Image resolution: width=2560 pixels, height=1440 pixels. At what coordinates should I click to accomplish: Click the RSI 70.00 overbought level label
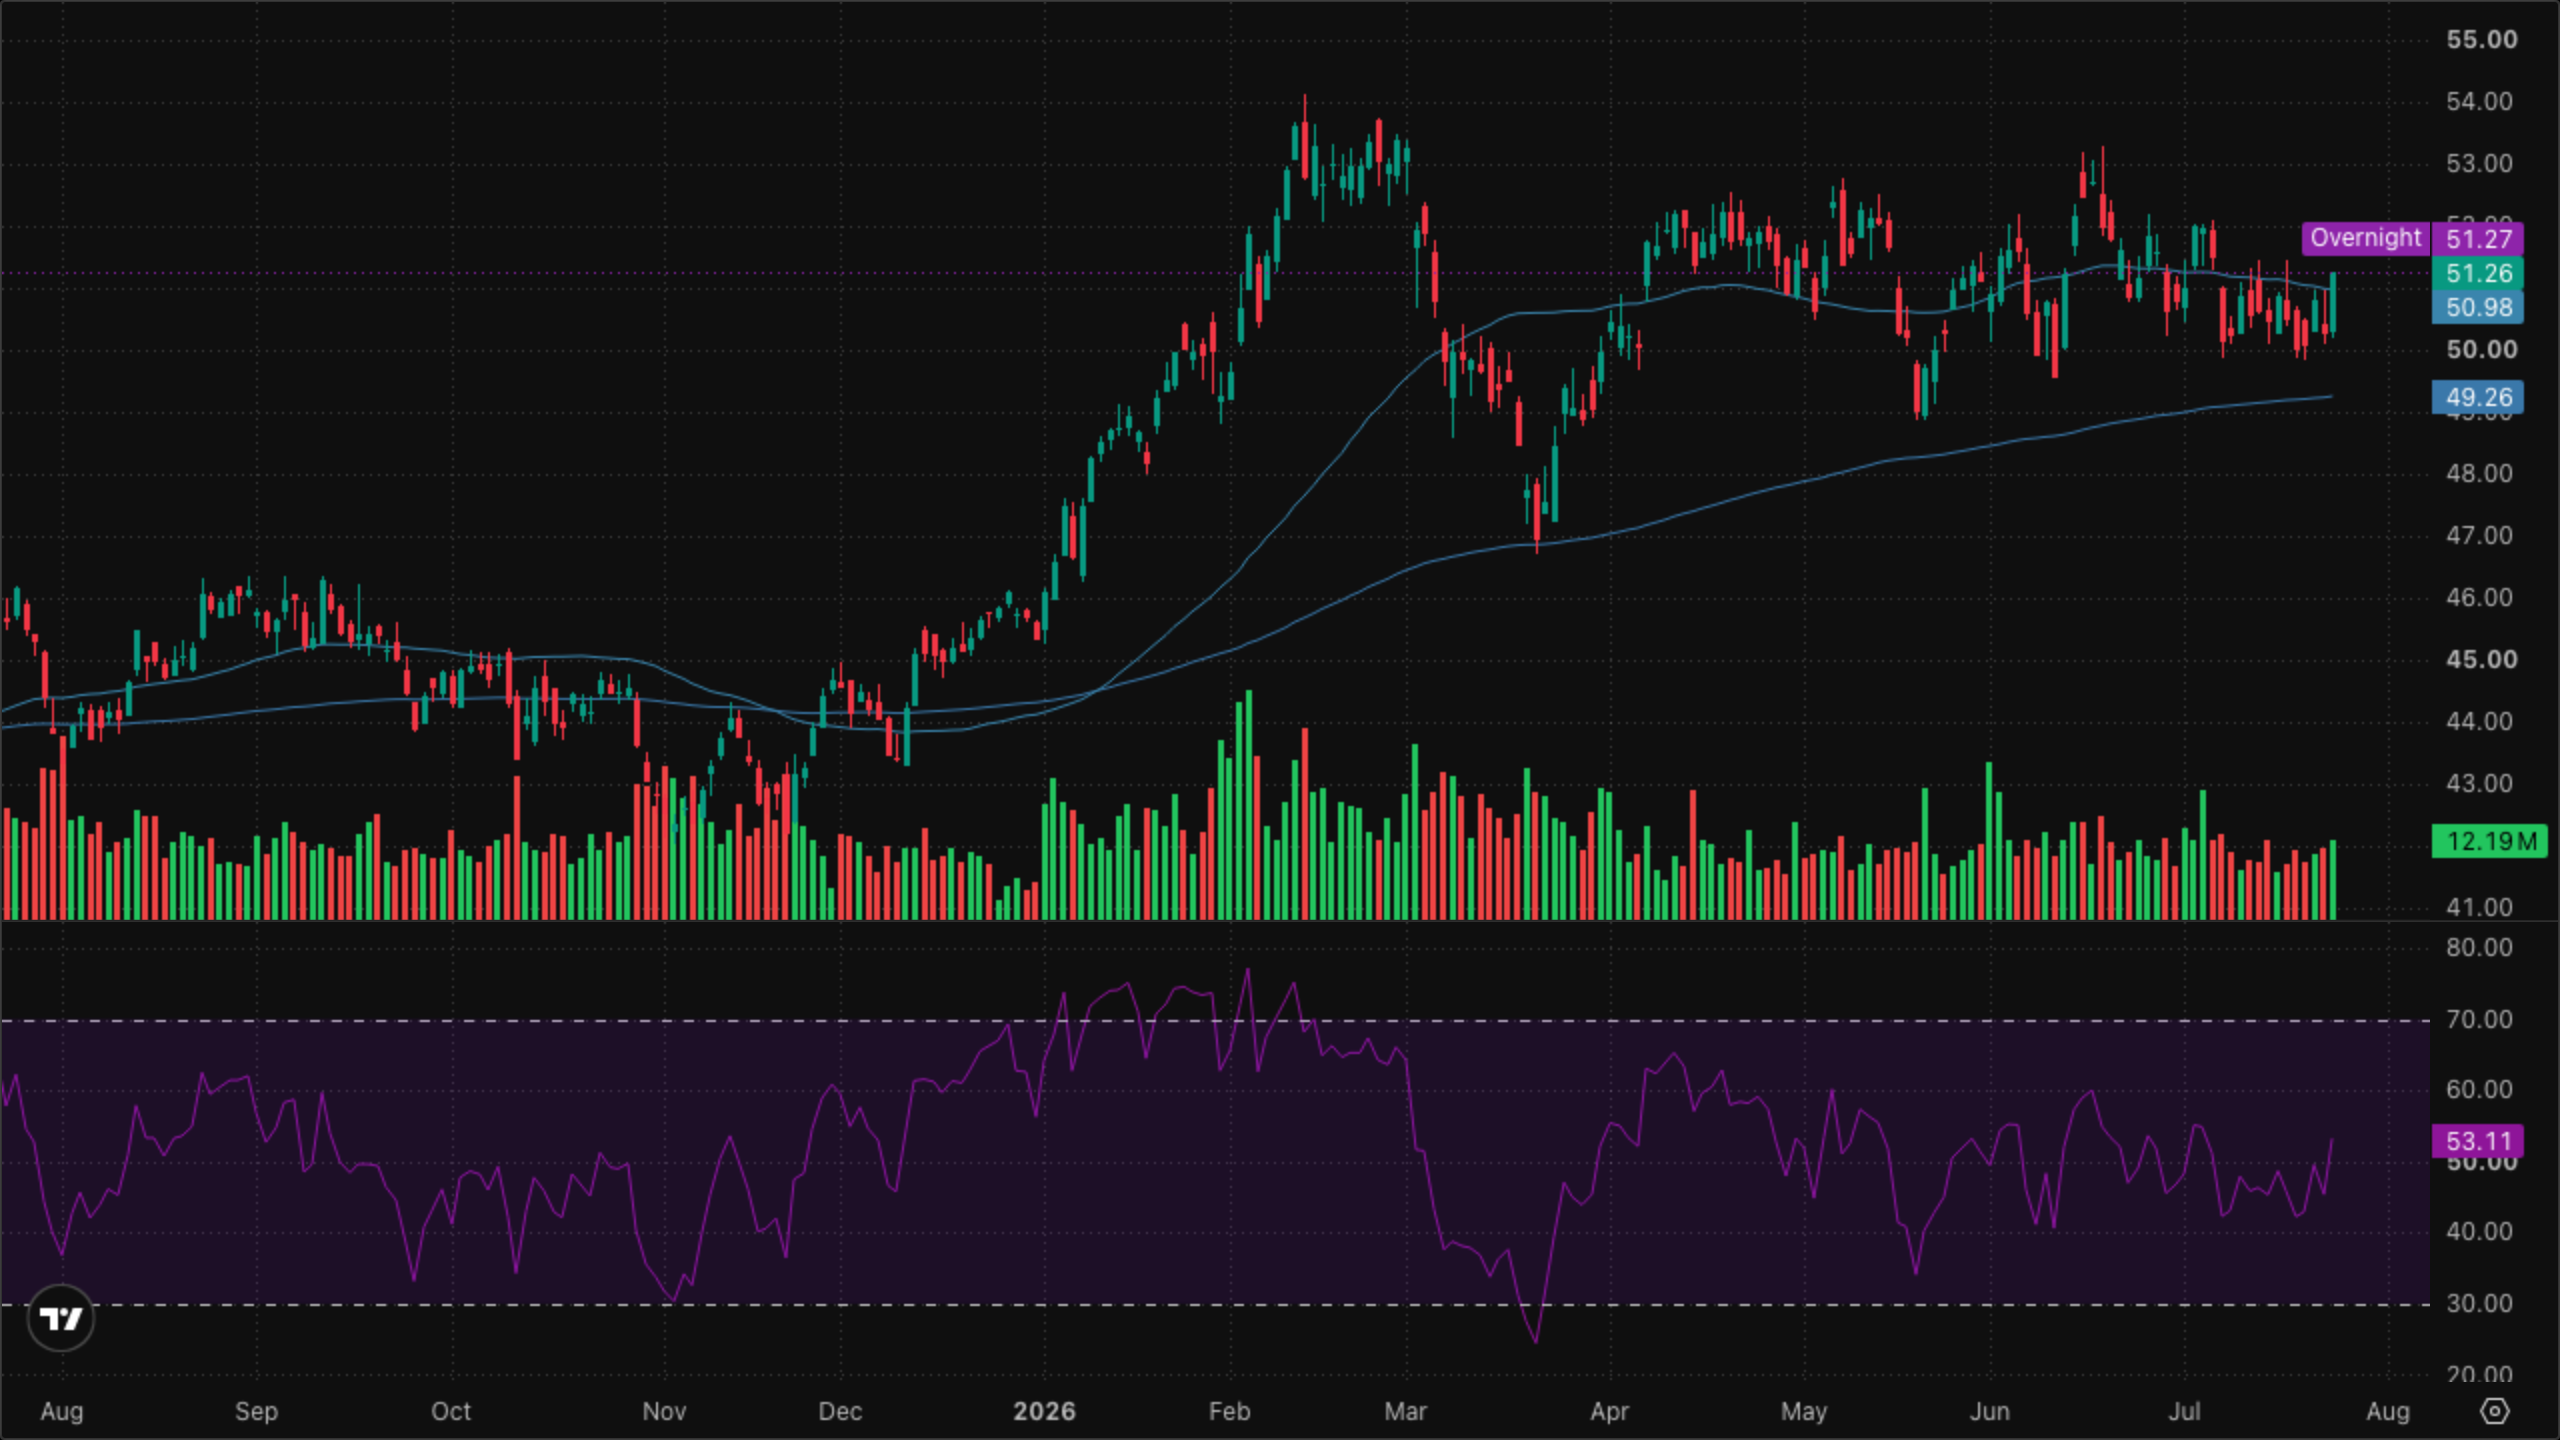tap(2479, 1019)
